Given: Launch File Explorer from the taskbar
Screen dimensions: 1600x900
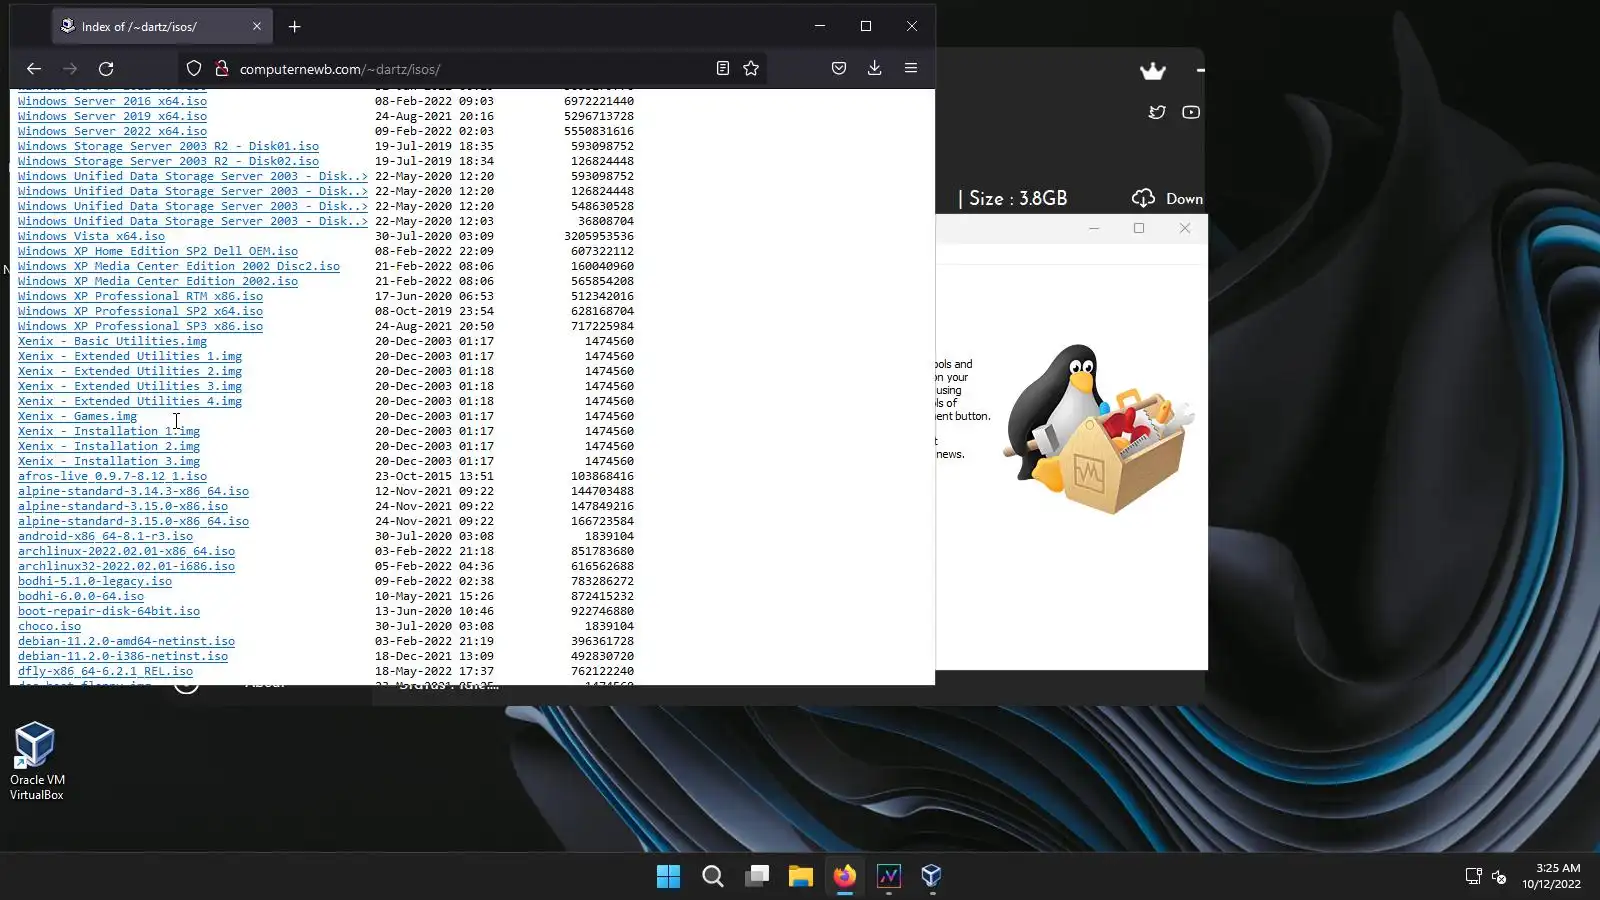Looking at the screenshot, I should tap(801, 877).
